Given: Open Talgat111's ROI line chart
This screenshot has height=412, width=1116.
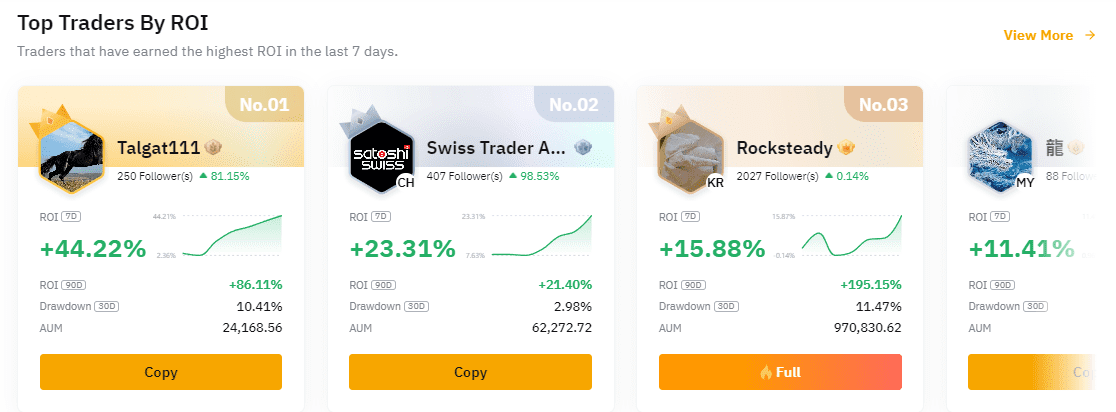Looking at the screenshot, I should coord(232,235).
